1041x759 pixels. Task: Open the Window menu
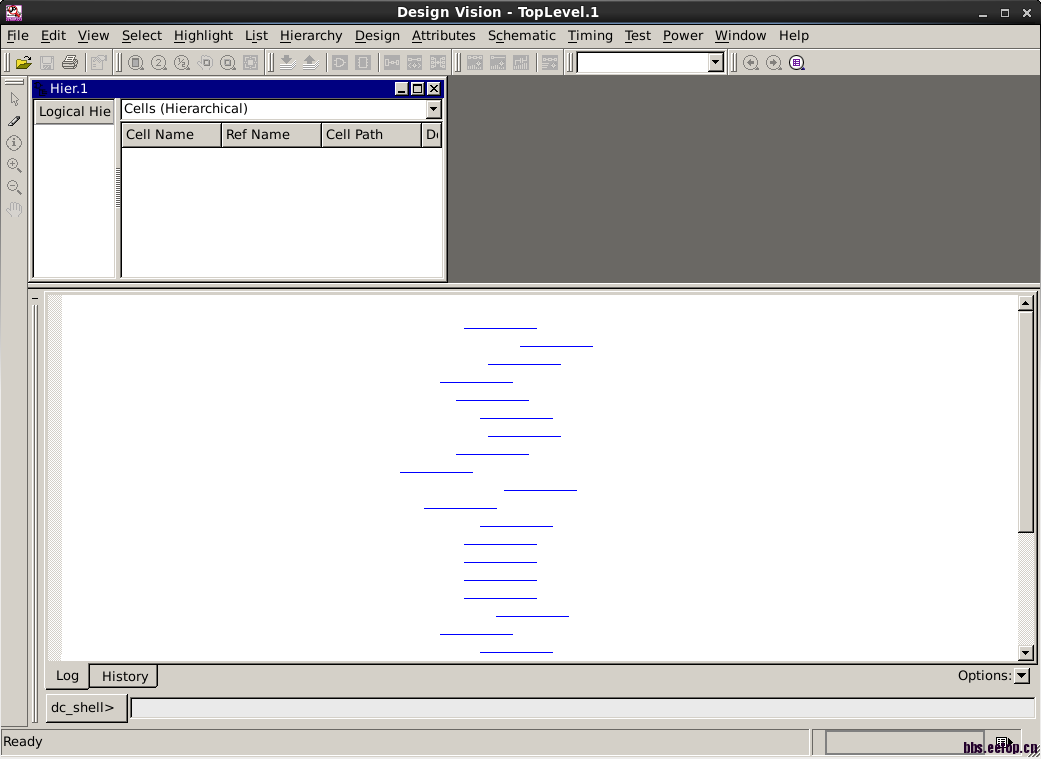pos(740,35)
